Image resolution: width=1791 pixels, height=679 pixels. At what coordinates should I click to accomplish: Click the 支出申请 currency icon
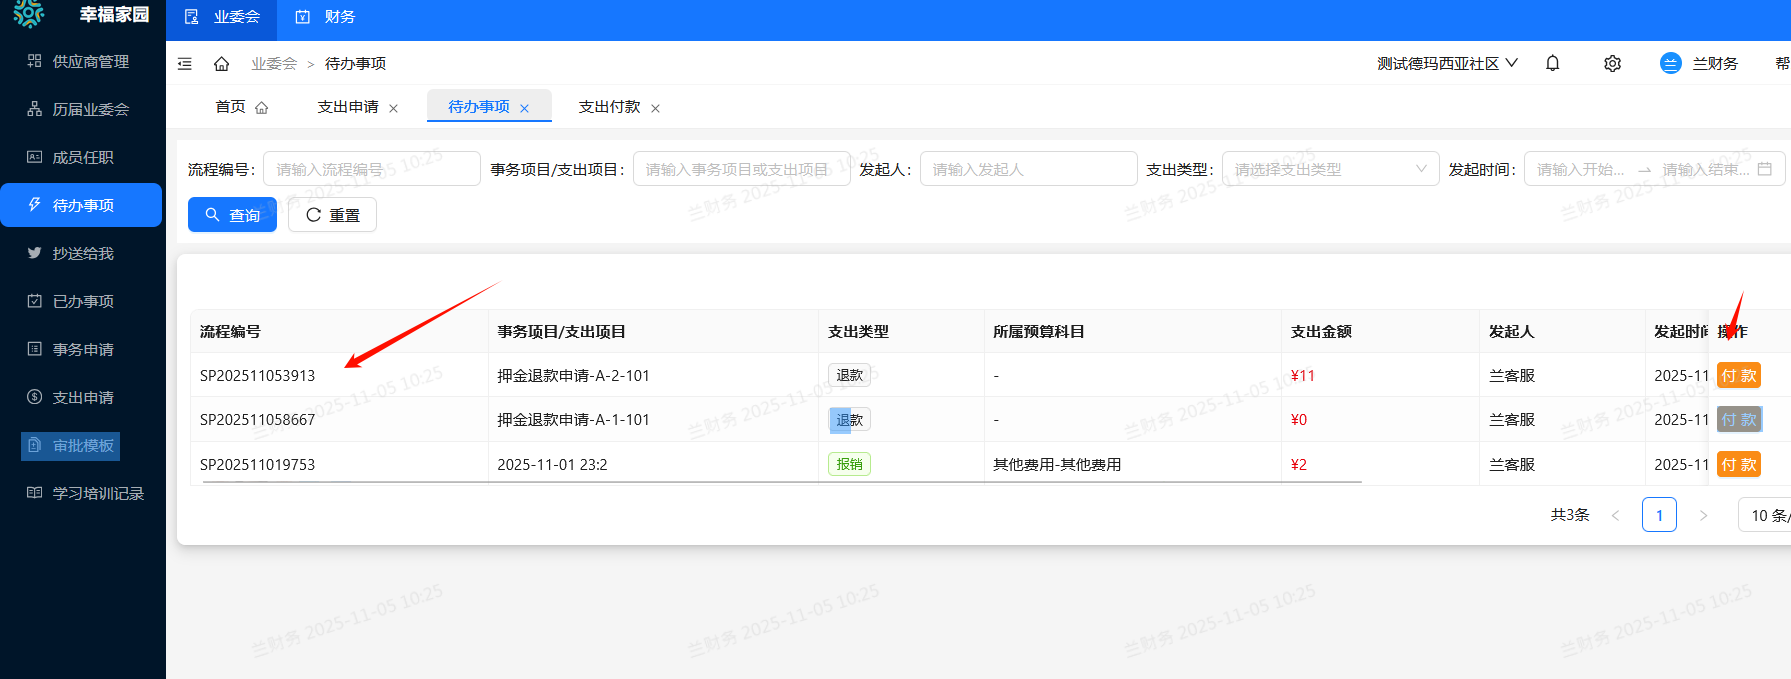click(34, 397)
